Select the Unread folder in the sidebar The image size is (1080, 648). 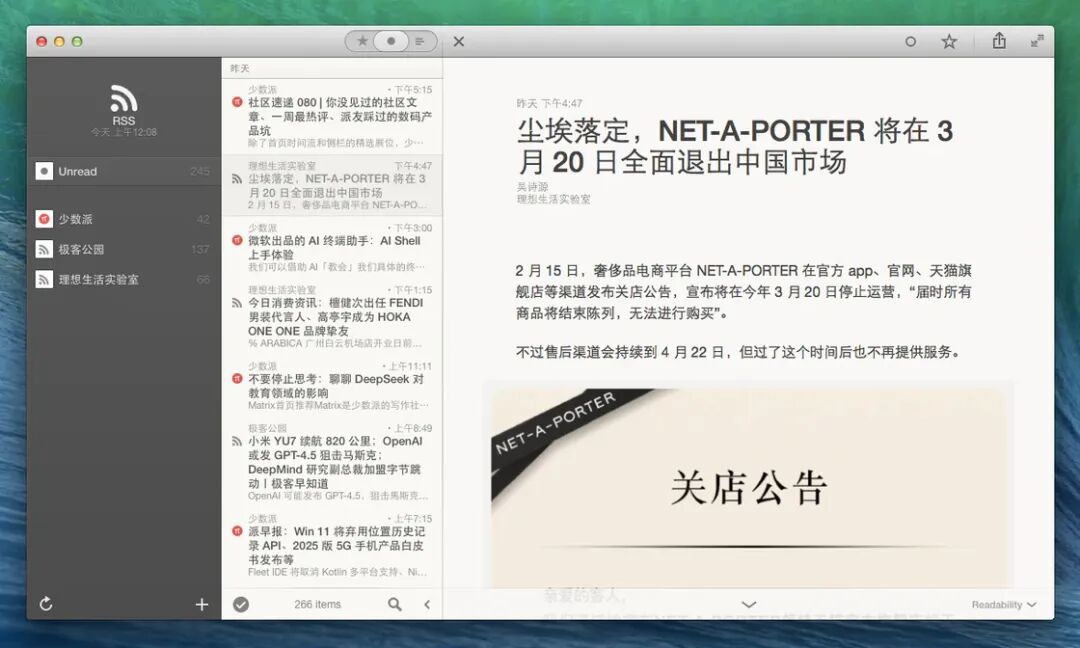(124, 171)
